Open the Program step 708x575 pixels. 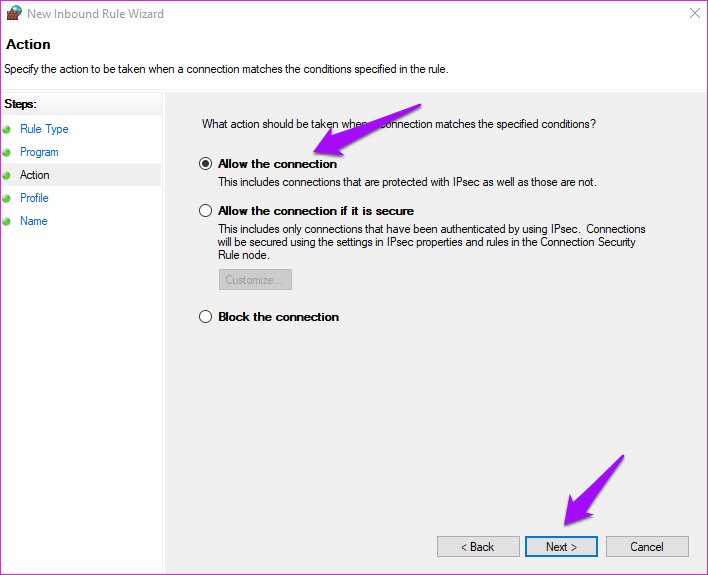[39, 152]
